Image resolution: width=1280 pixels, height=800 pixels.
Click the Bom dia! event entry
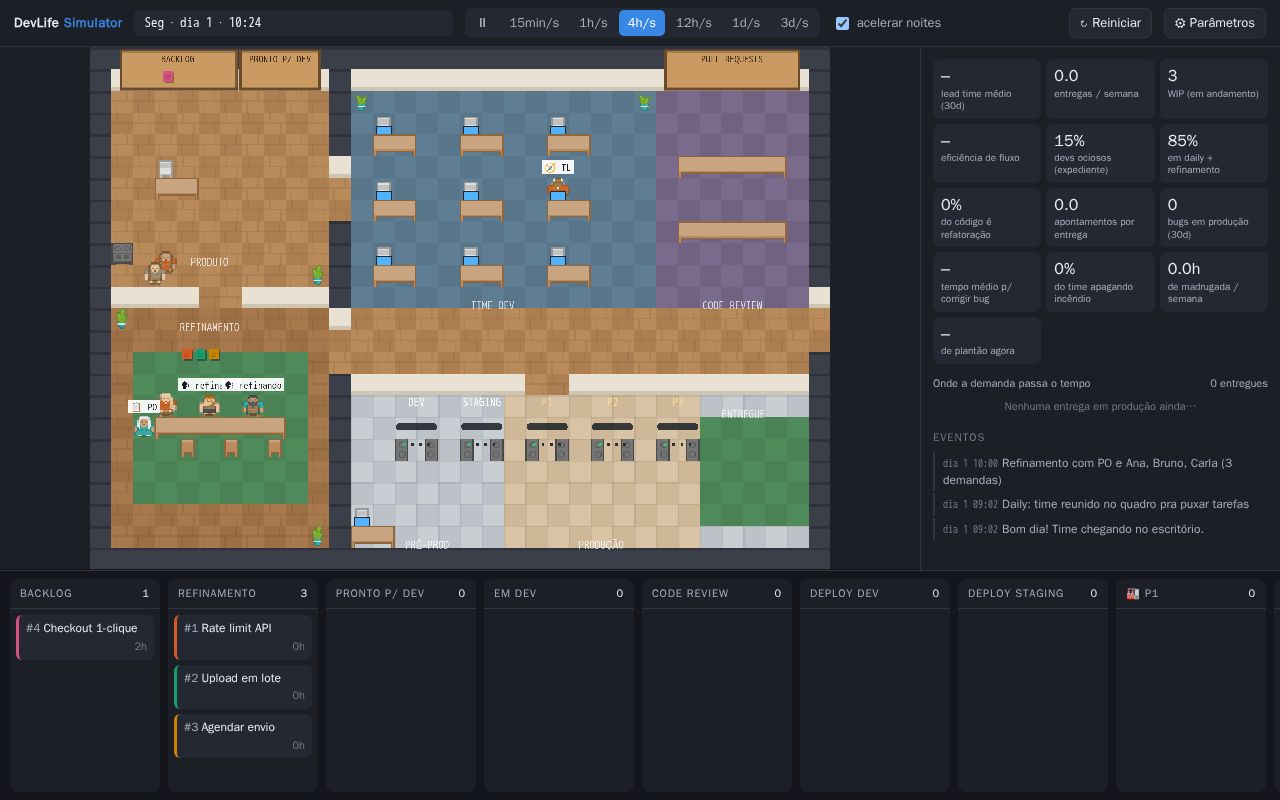click(1100, 529)
